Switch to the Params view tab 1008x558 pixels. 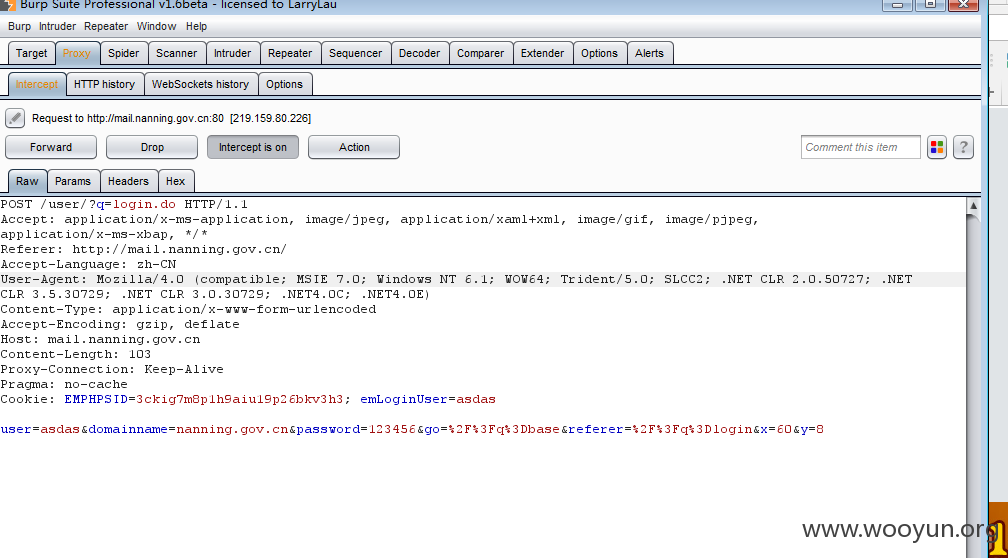point(73,181)
